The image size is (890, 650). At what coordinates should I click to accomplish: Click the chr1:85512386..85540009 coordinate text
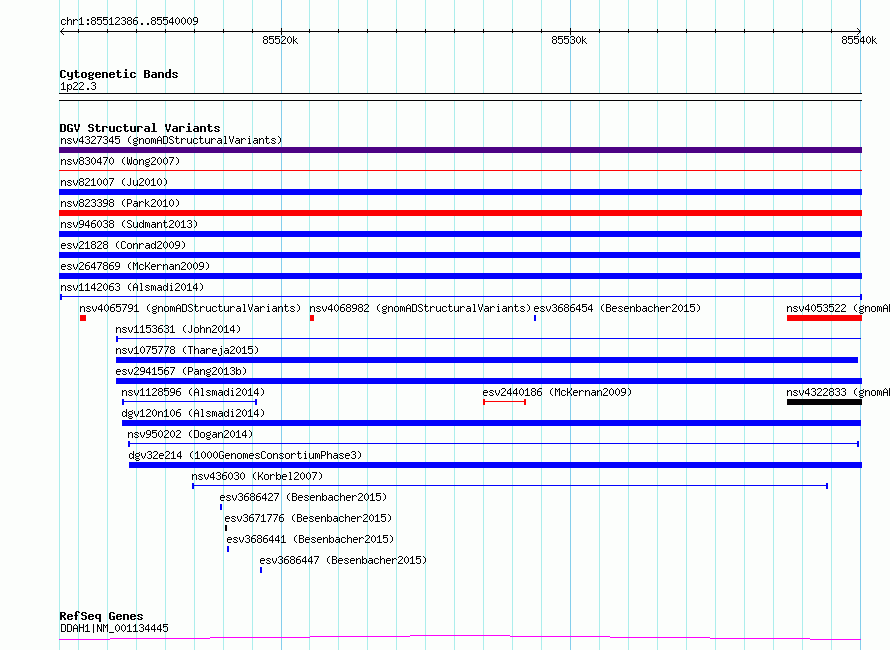[129, 21]
